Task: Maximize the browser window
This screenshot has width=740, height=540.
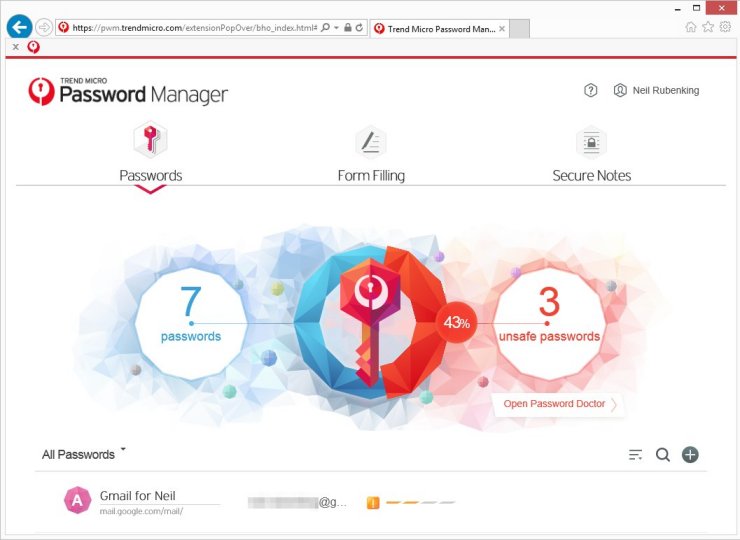Action: tap(696, 8)
